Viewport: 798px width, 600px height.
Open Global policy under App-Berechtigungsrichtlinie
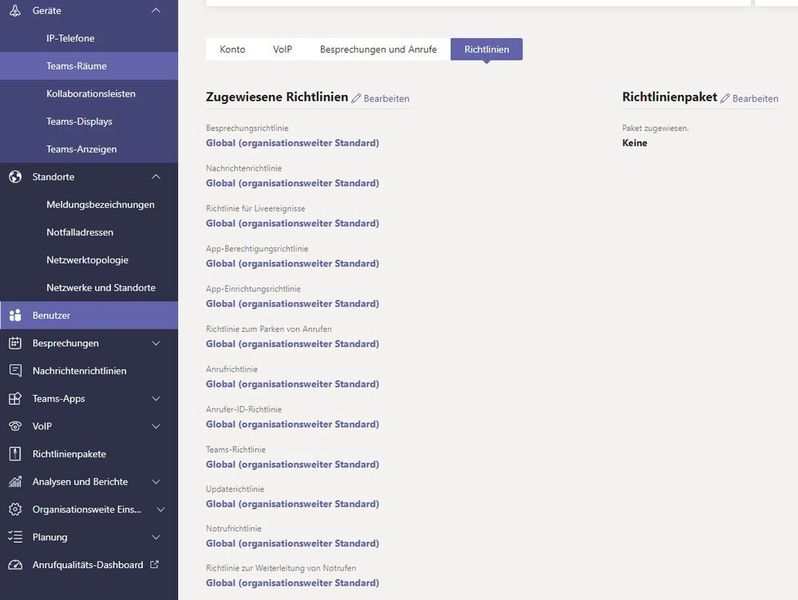[x=292, y=264]
